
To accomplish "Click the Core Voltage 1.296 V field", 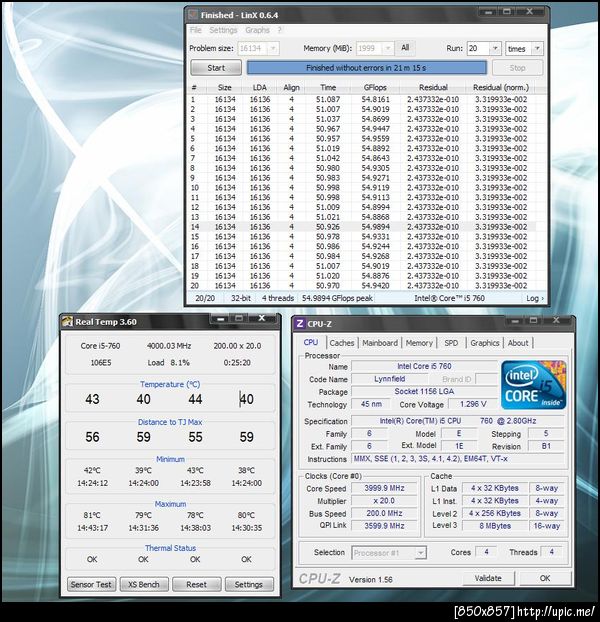I will [x=473, y=404].
